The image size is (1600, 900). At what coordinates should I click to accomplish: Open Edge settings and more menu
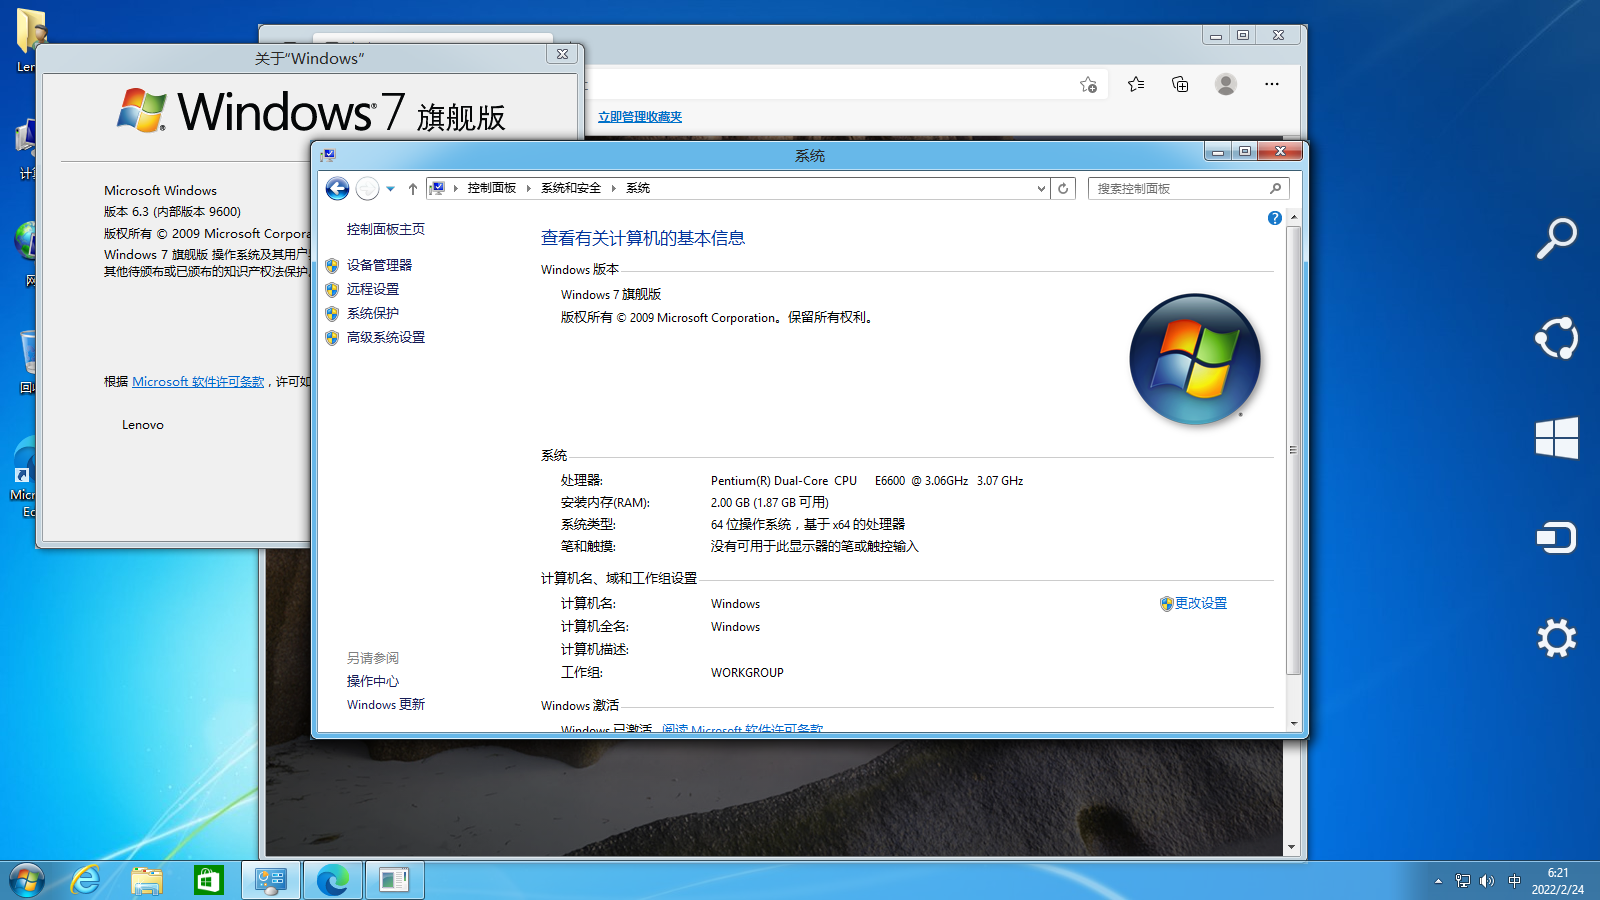point(1272,85)
